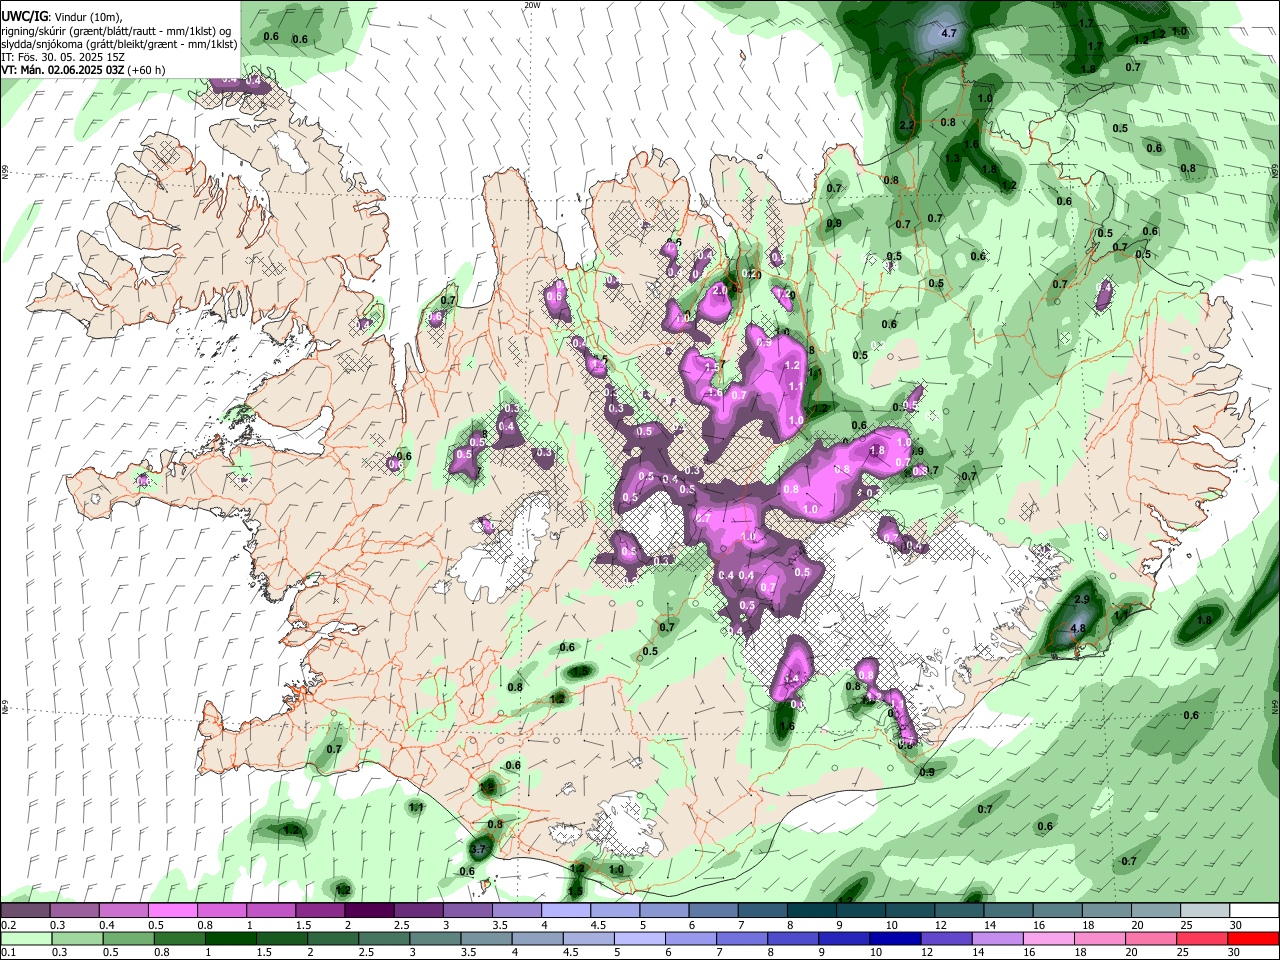Screen dimensions: 1280x960
Task: Click the bright pink 0.5 mm snow legend swatch
Action: [x=174, y=911]
